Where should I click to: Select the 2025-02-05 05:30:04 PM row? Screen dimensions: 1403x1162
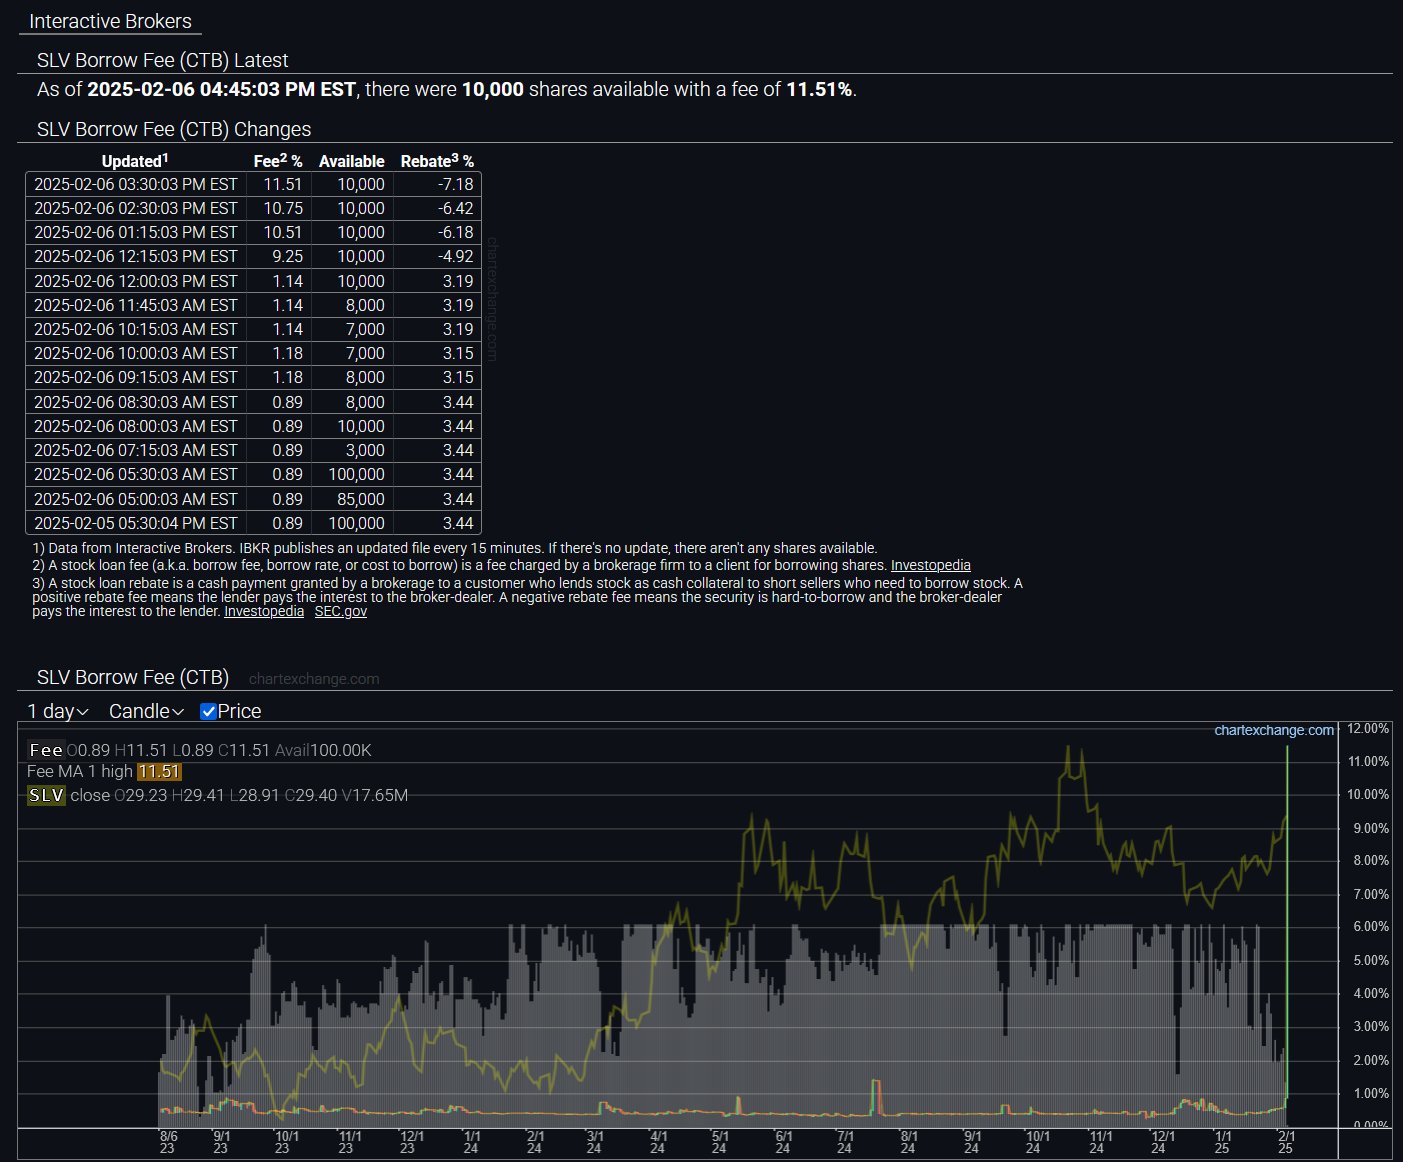253,523
